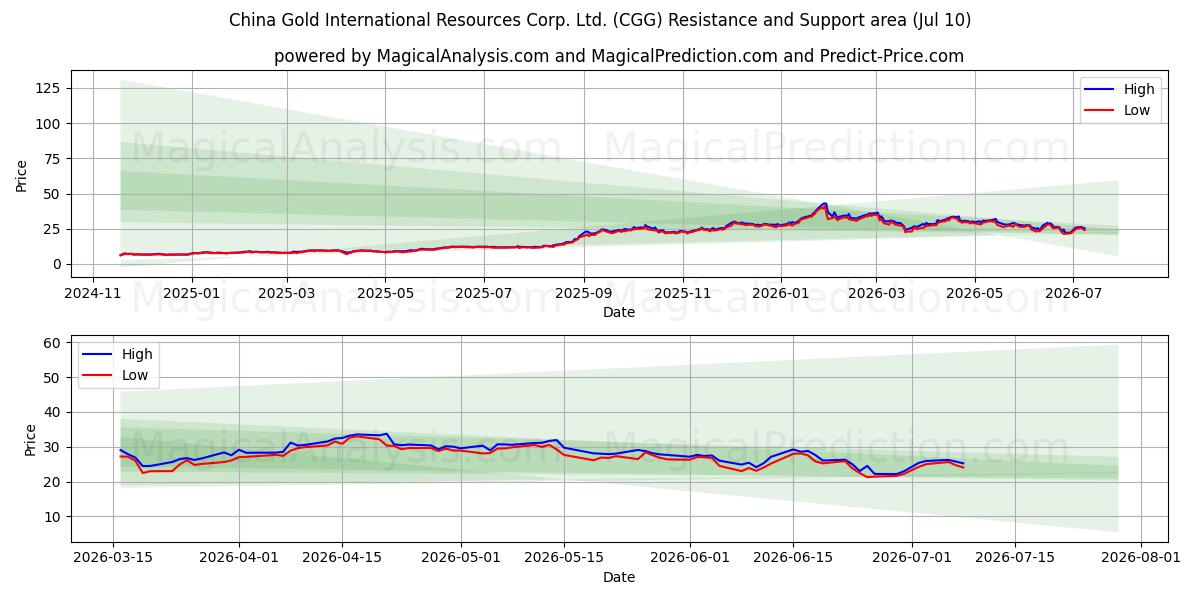Screen dimensions: 1200x600
Task: Click the 2024-11 x-axis label
Action: (93, 293)
